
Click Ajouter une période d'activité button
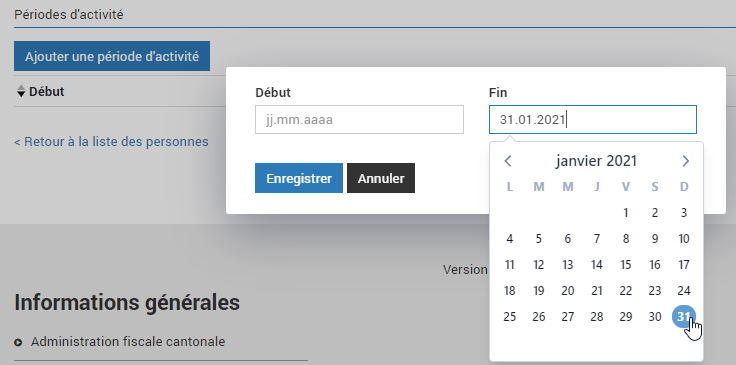(x=112, y=56)
